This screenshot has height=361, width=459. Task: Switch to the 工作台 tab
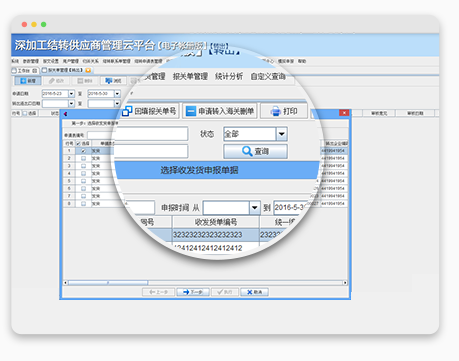25,70
